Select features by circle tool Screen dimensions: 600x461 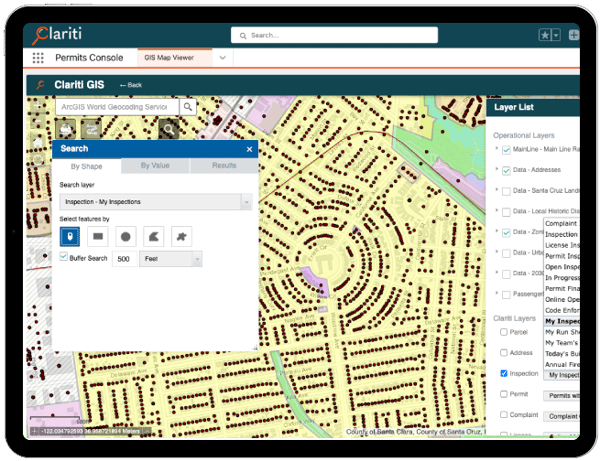pyautogui.click(x=126, y=236)
